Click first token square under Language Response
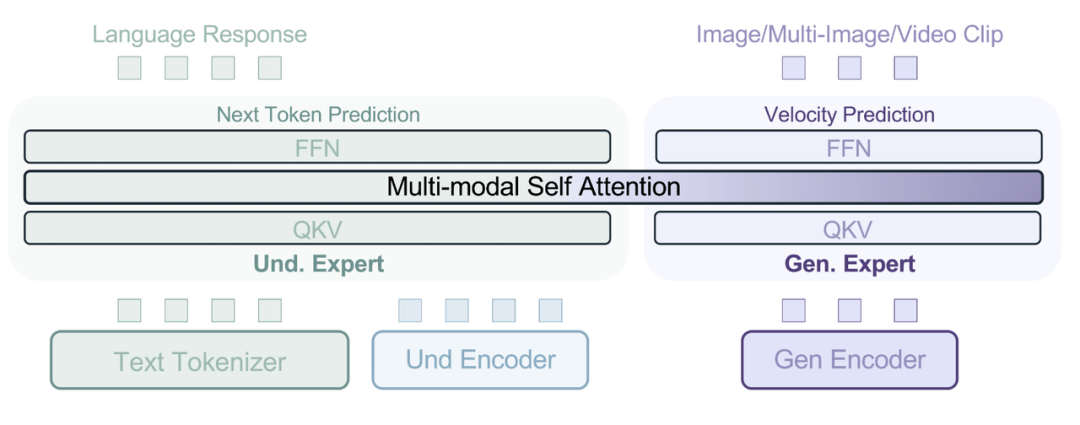Viewport: 1080px width, 425px height. click(129, 68)
